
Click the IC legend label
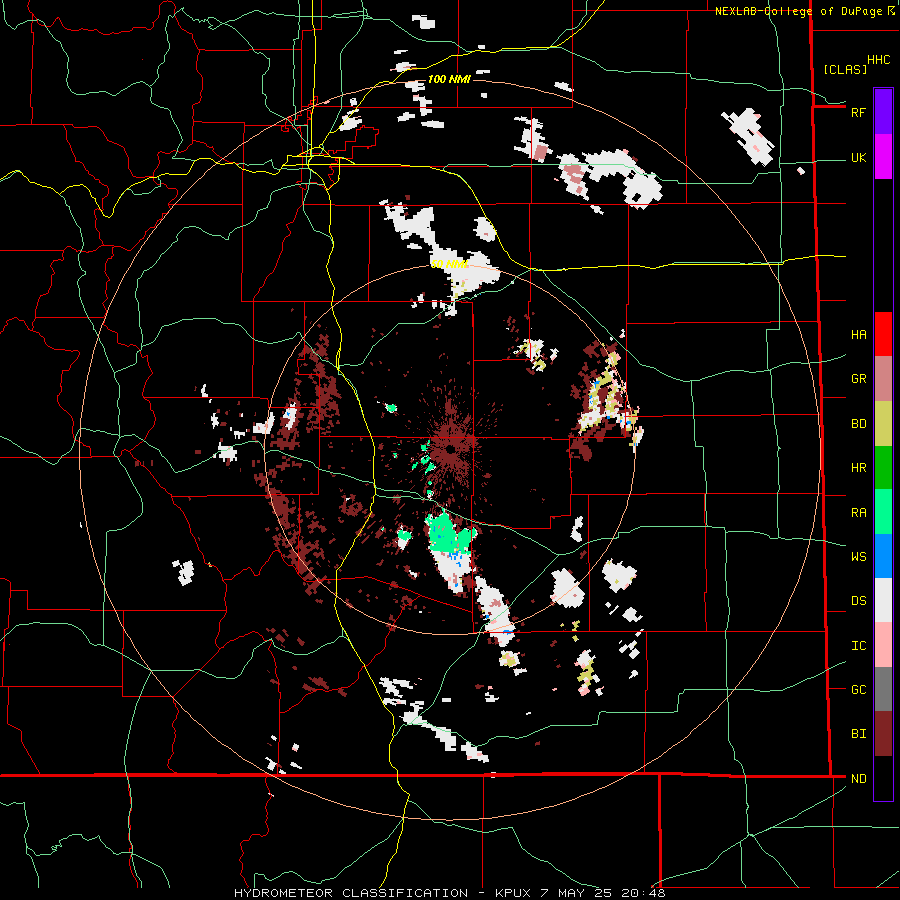pos(858,646)
